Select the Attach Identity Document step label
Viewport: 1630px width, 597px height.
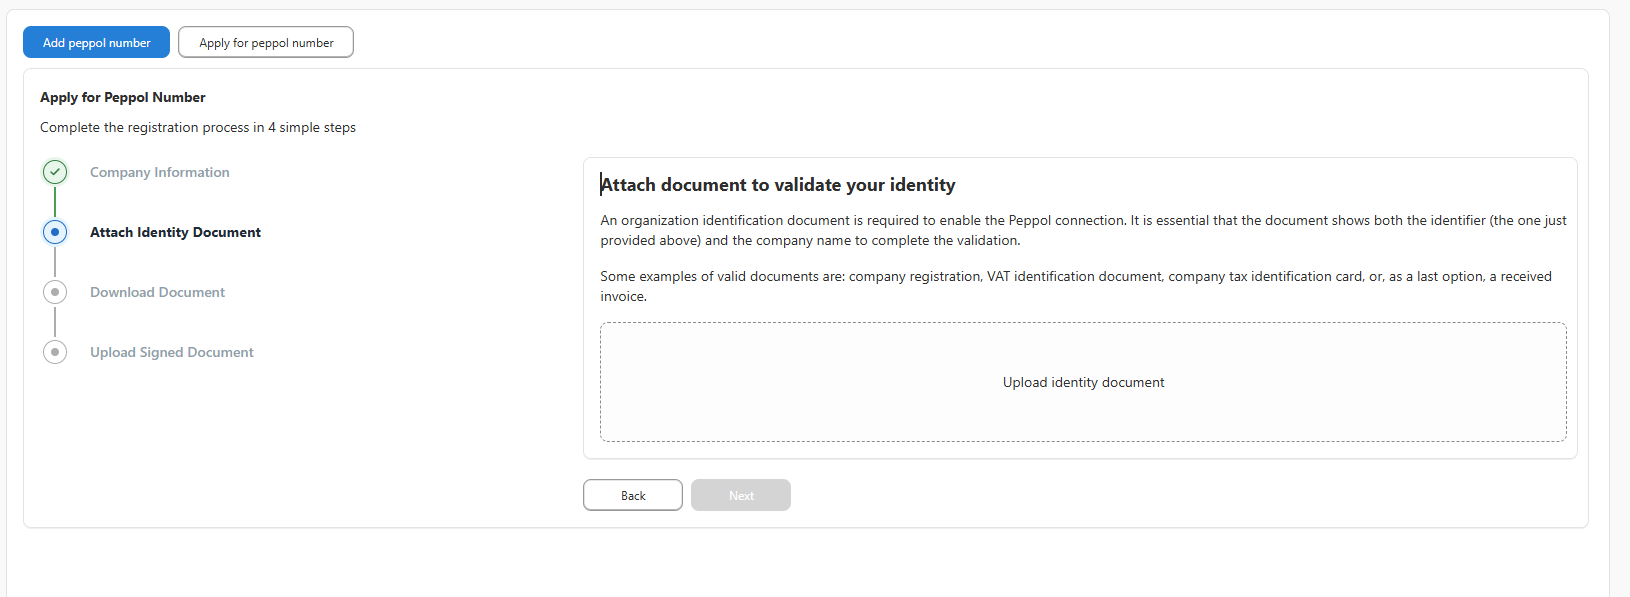pos(175,232)
